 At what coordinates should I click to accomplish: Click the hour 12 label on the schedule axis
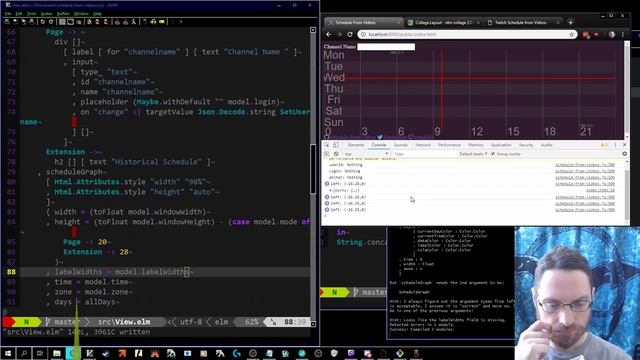[477, 131]
